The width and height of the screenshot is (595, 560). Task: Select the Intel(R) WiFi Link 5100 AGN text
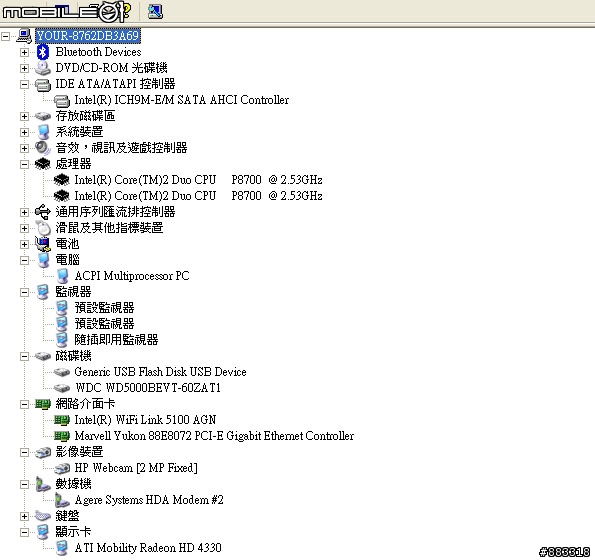pyautogui.click(x=145, y=420)
